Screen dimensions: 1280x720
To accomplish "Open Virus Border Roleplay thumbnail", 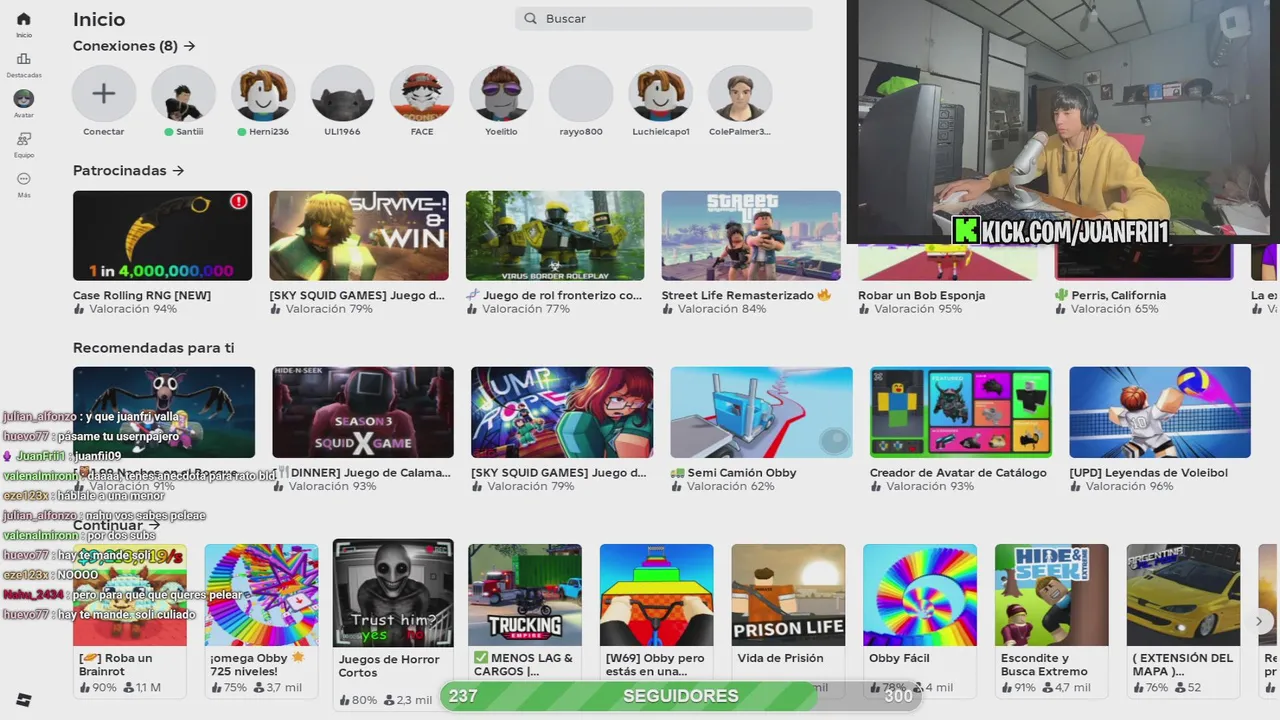I will (555, 236).
